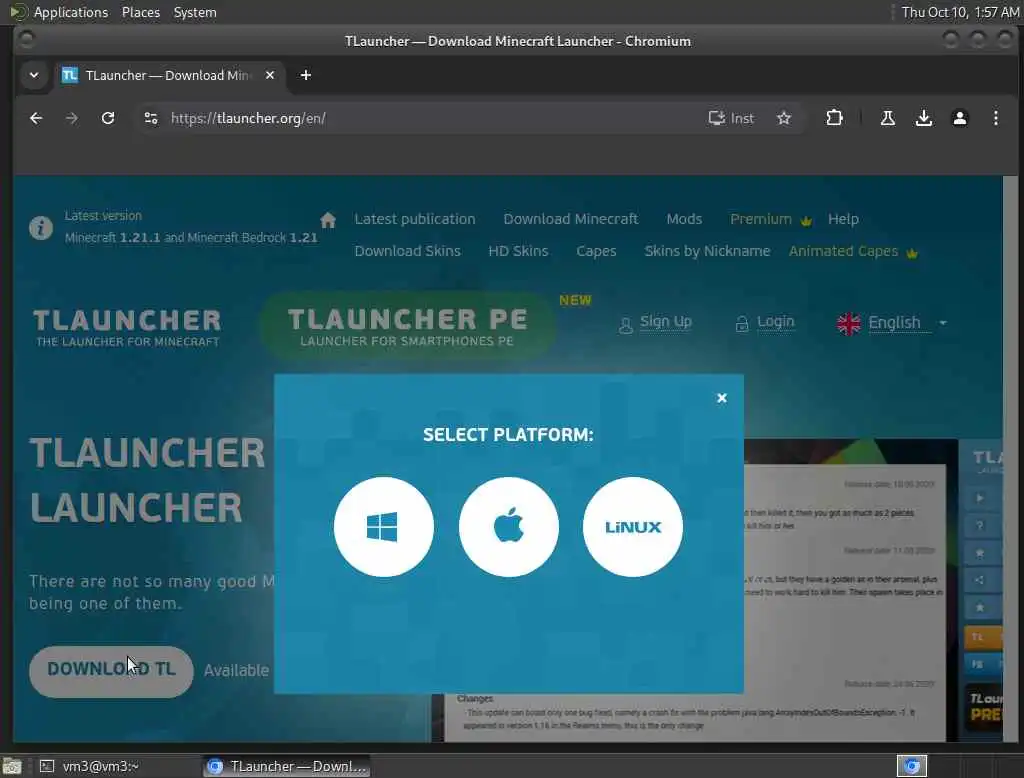
Task: Expand the English language dropdown
Action: 892,323
